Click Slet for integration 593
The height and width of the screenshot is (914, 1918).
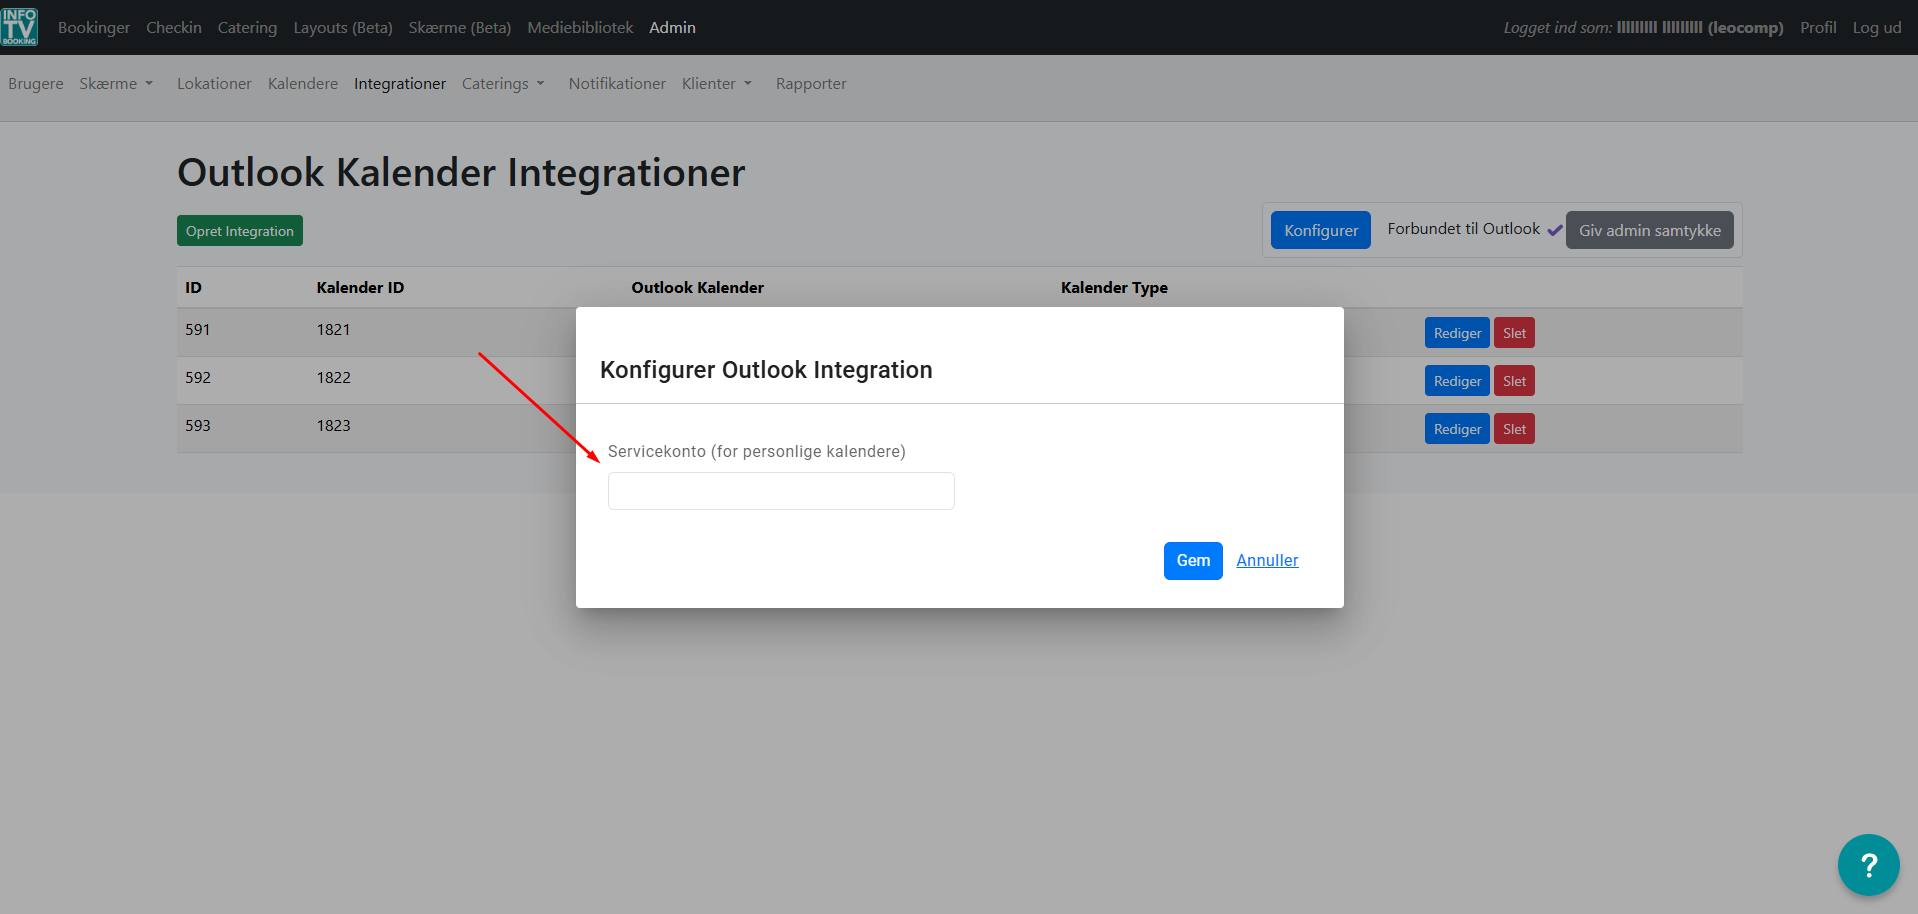coord(1514,429)
